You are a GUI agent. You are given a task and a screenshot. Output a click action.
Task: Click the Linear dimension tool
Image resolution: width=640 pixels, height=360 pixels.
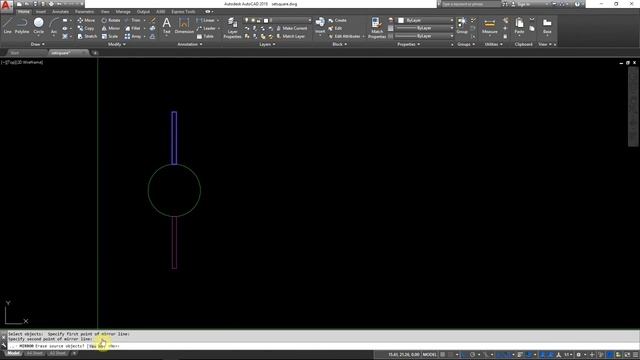[206, 20]
